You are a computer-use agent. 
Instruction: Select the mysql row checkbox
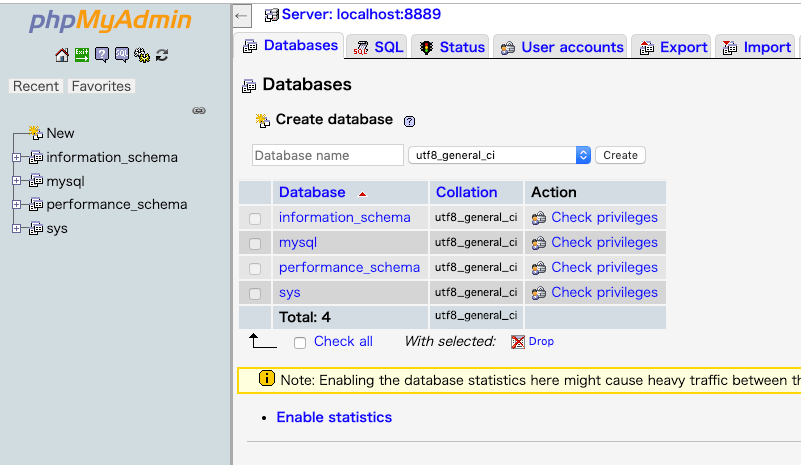pyautogui.click(x=255, y=244)
